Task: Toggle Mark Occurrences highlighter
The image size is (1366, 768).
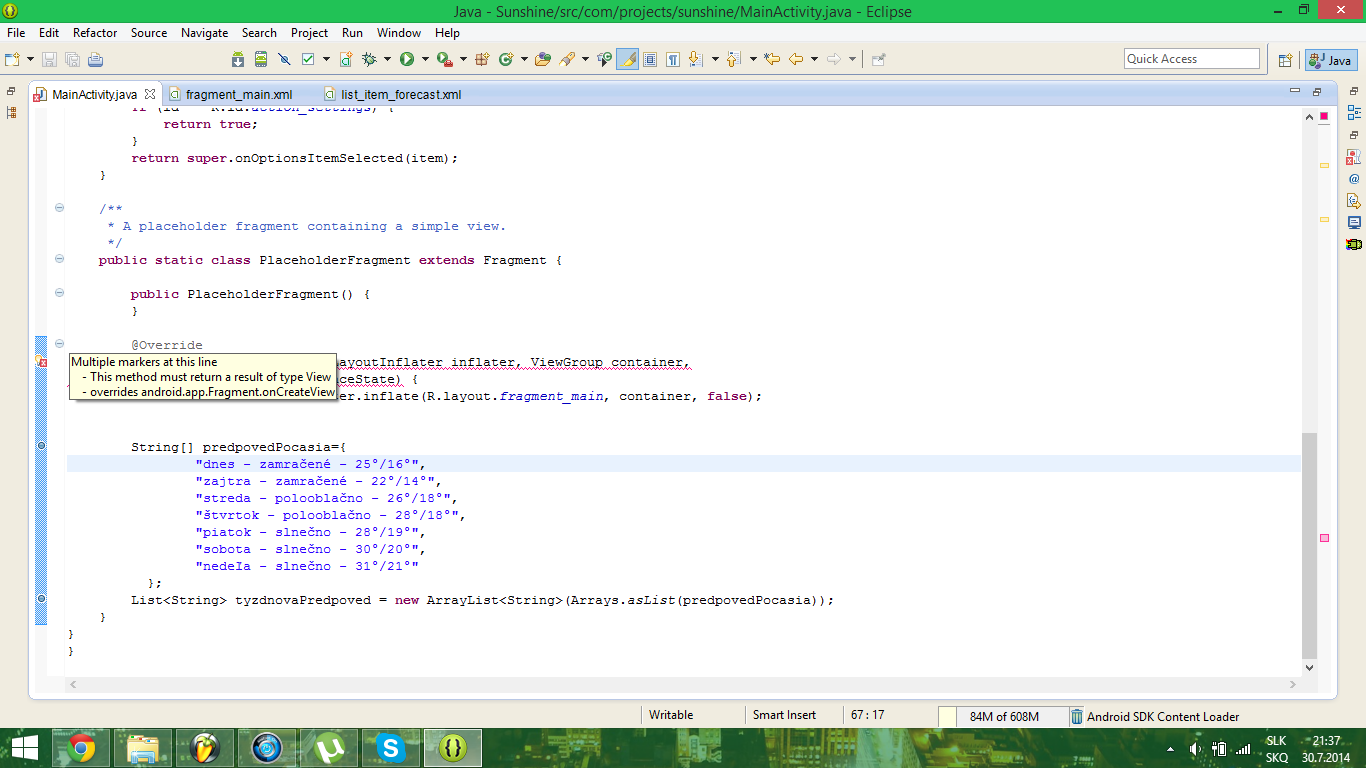Action: pyautogui.click(x=628, y=60)
